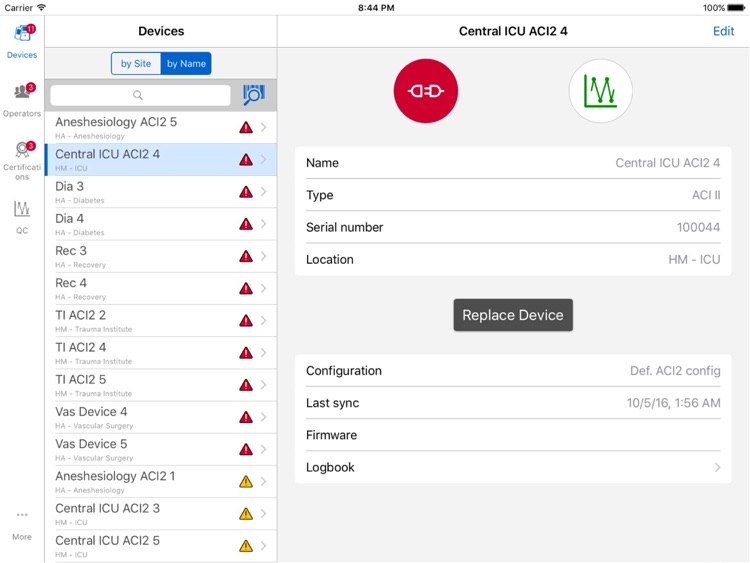This screenshot has width=750, height=563.
Task: Tap red alert icon for Rec 4
Action: (246, 288)
